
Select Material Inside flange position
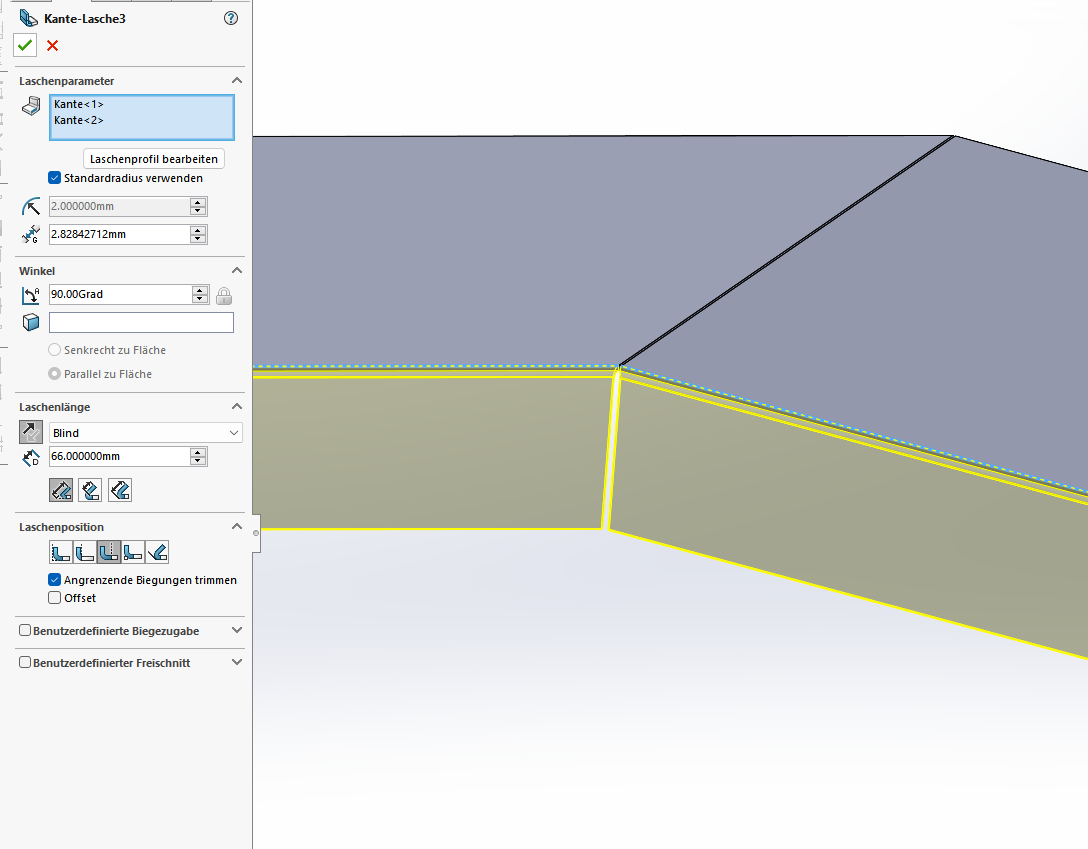point(61,552)
